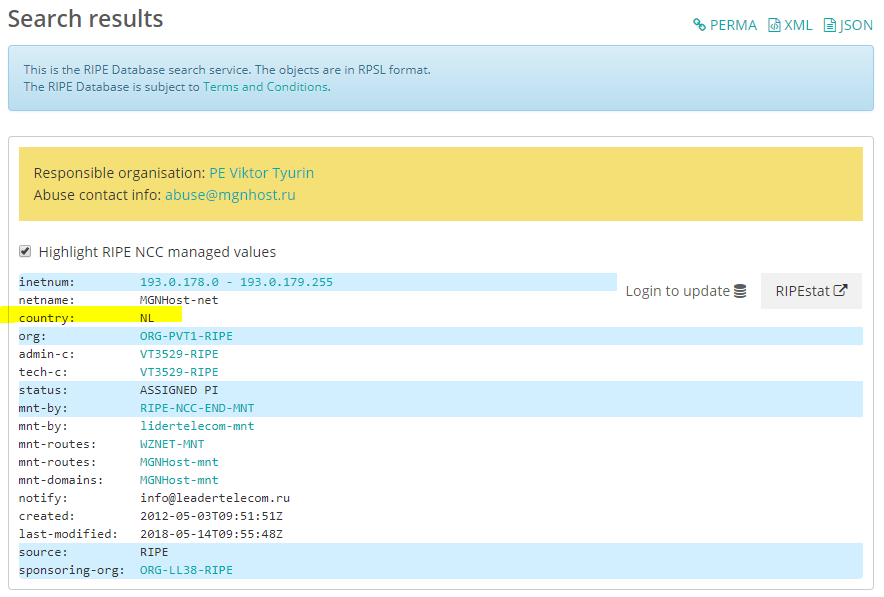Open org ORG-PVT1-RIPE
This screenshot has height=597, width=884.
click(x=186, y=336)
